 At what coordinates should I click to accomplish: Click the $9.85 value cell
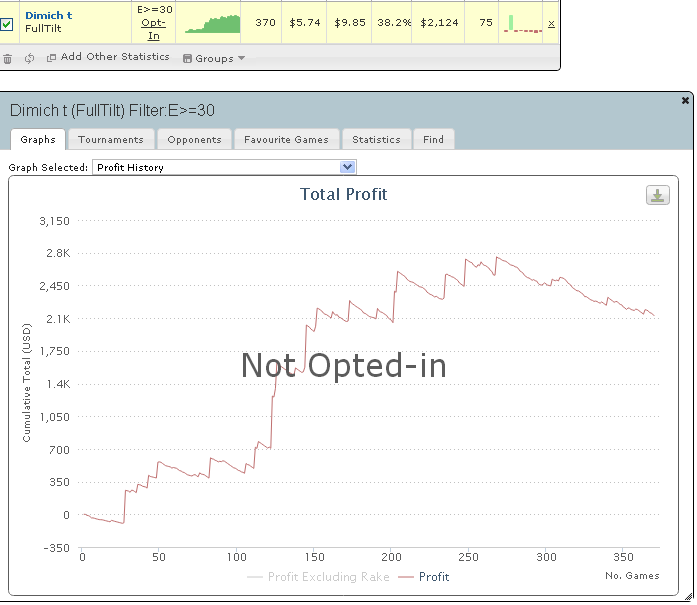click(349, 23)
